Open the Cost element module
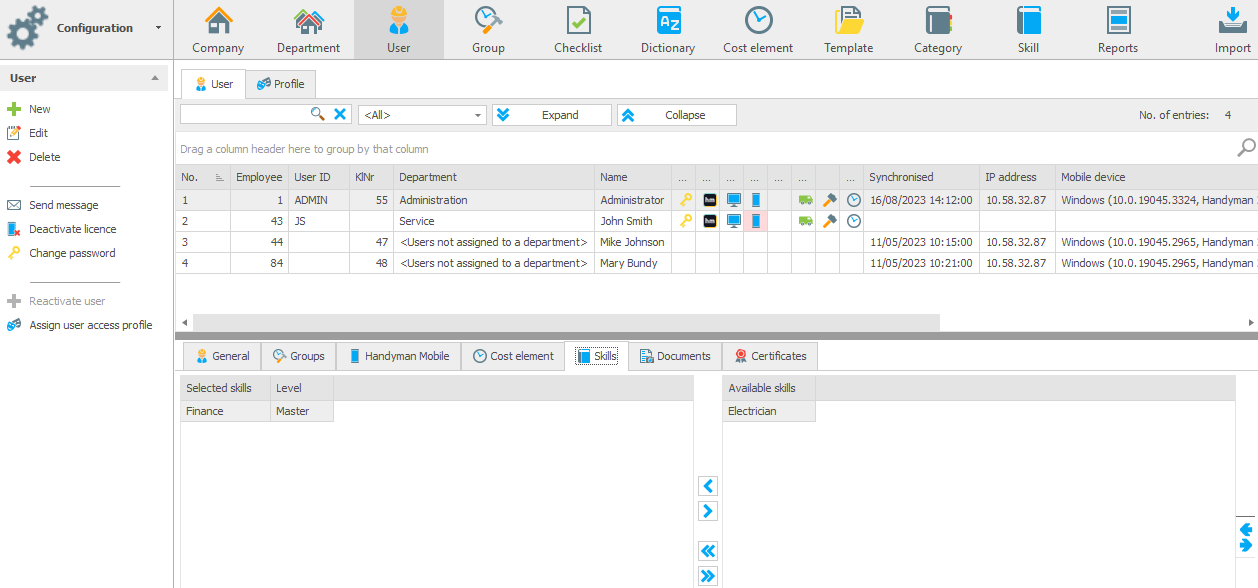 [x=758, y=30]
